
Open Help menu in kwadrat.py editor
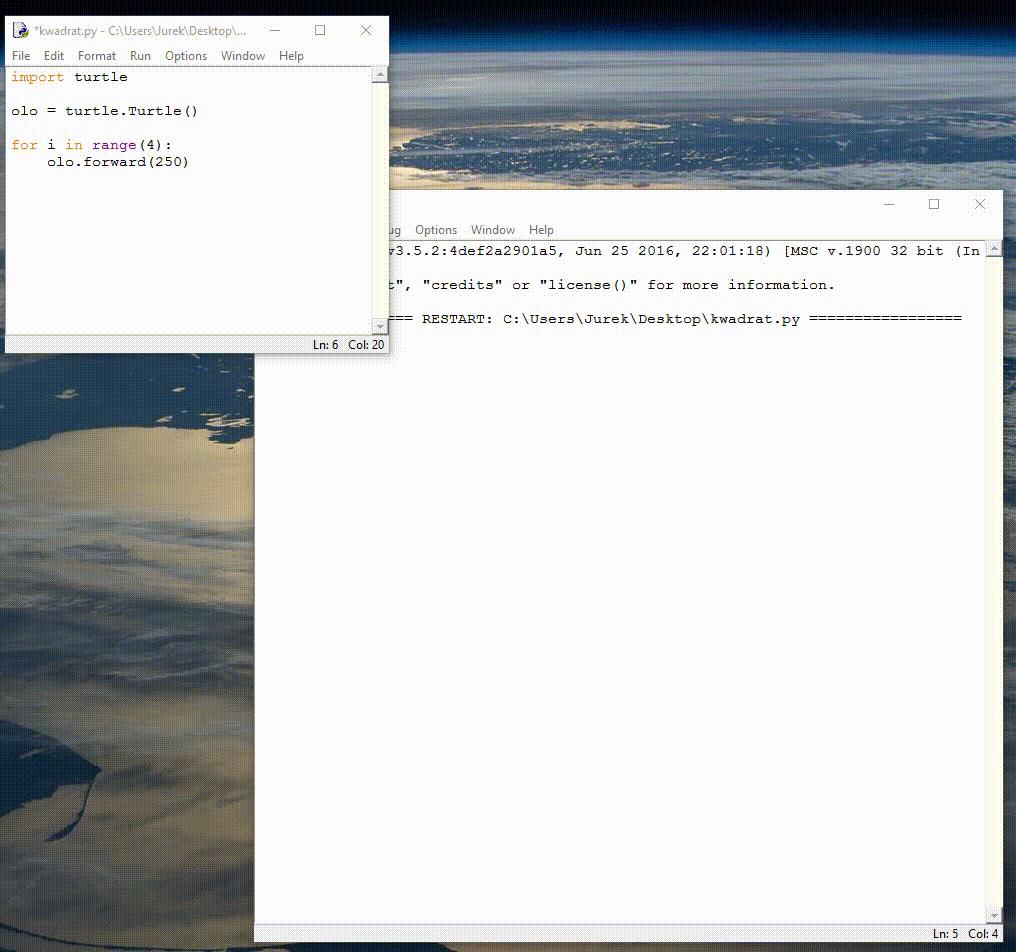291,56
